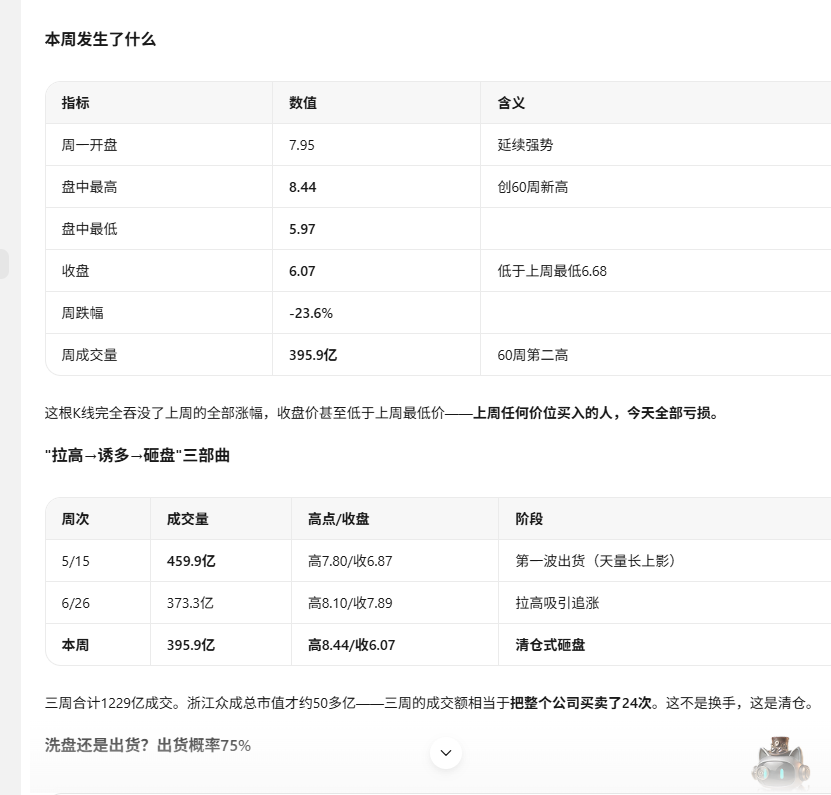
Task: Select column header 高点/收盘
Action: tap(338, 518)
